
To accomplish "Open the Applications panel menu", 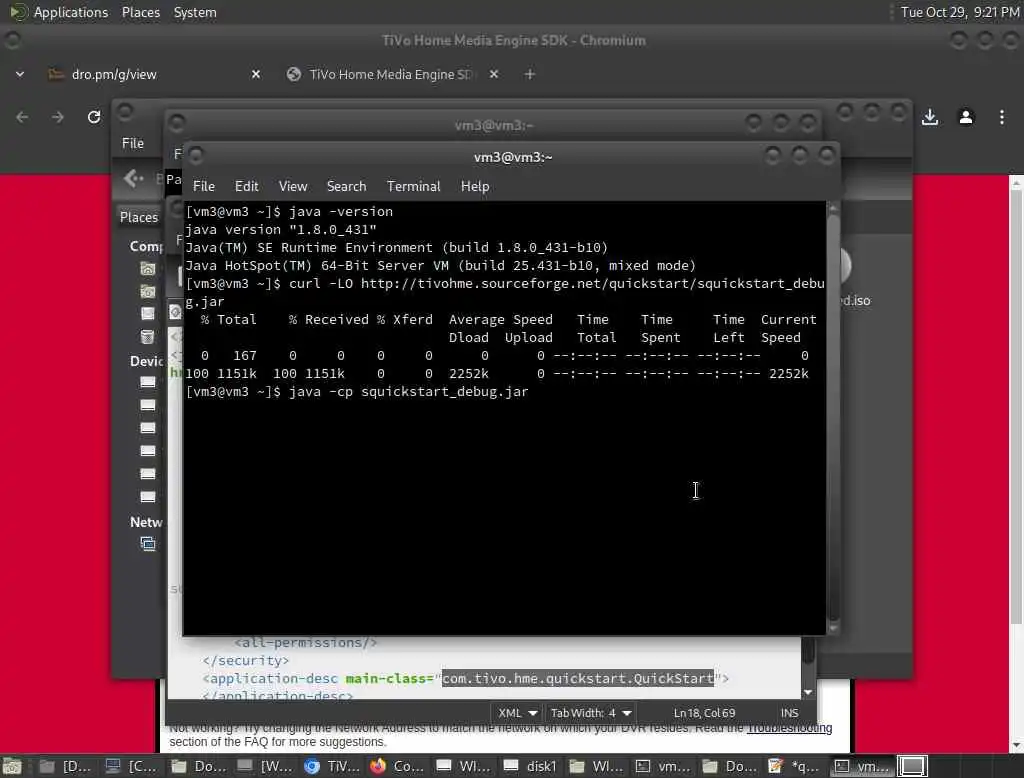I will [x=59, y=12].
